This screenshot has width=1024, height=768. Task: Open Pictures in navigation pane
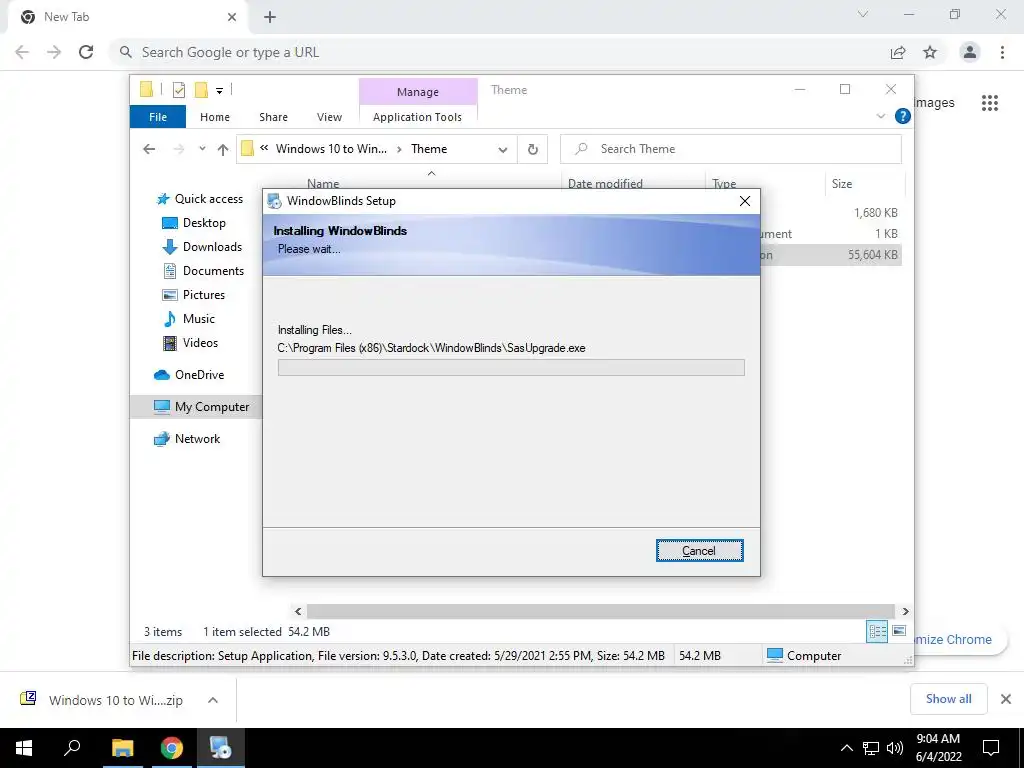(x=193, y=295)
